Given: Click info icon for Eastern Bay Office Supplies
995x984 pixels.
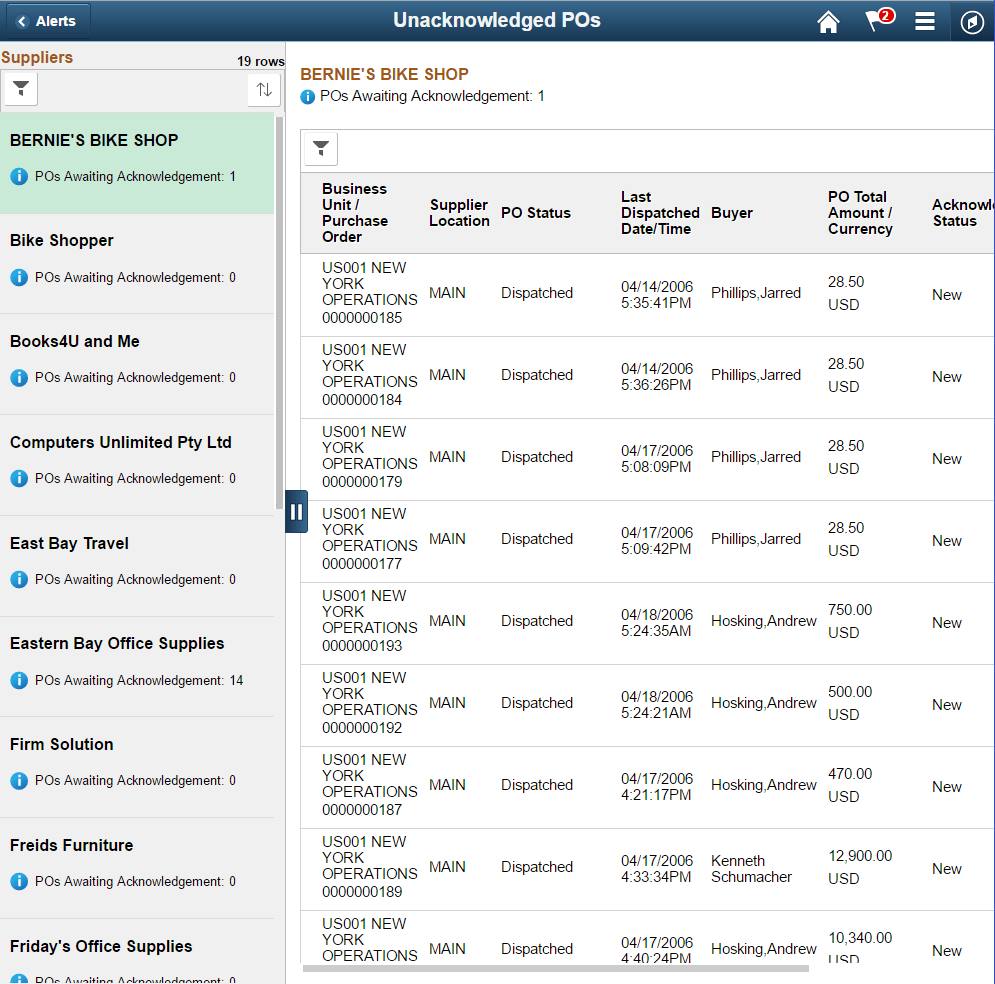Looking at the screenshot, I should pos(19,680).
